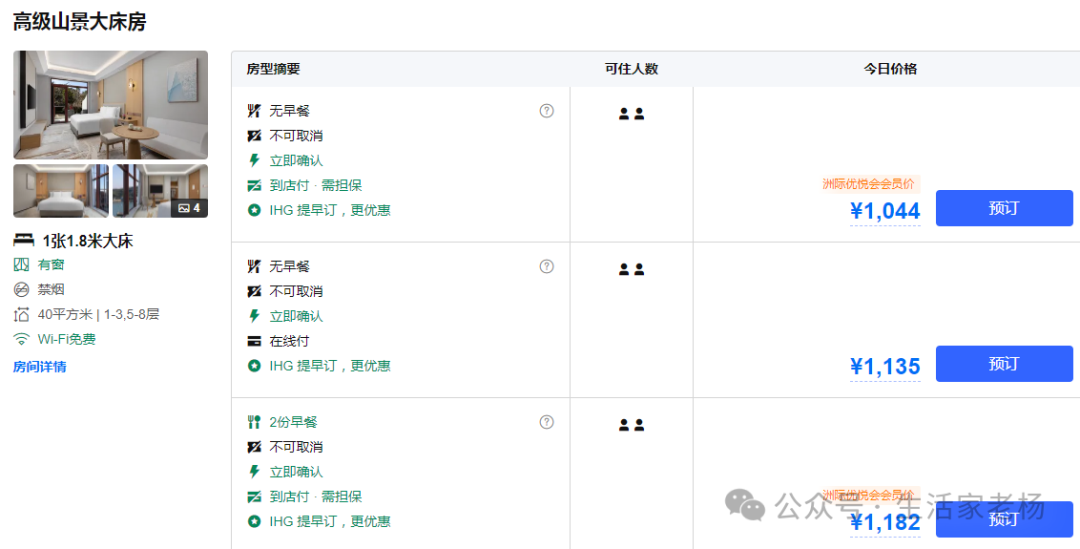Click the 洲际优悦会会员价 tag above ¥1,044
Viewport: 1080px width, 549px height.
(869, 184)
